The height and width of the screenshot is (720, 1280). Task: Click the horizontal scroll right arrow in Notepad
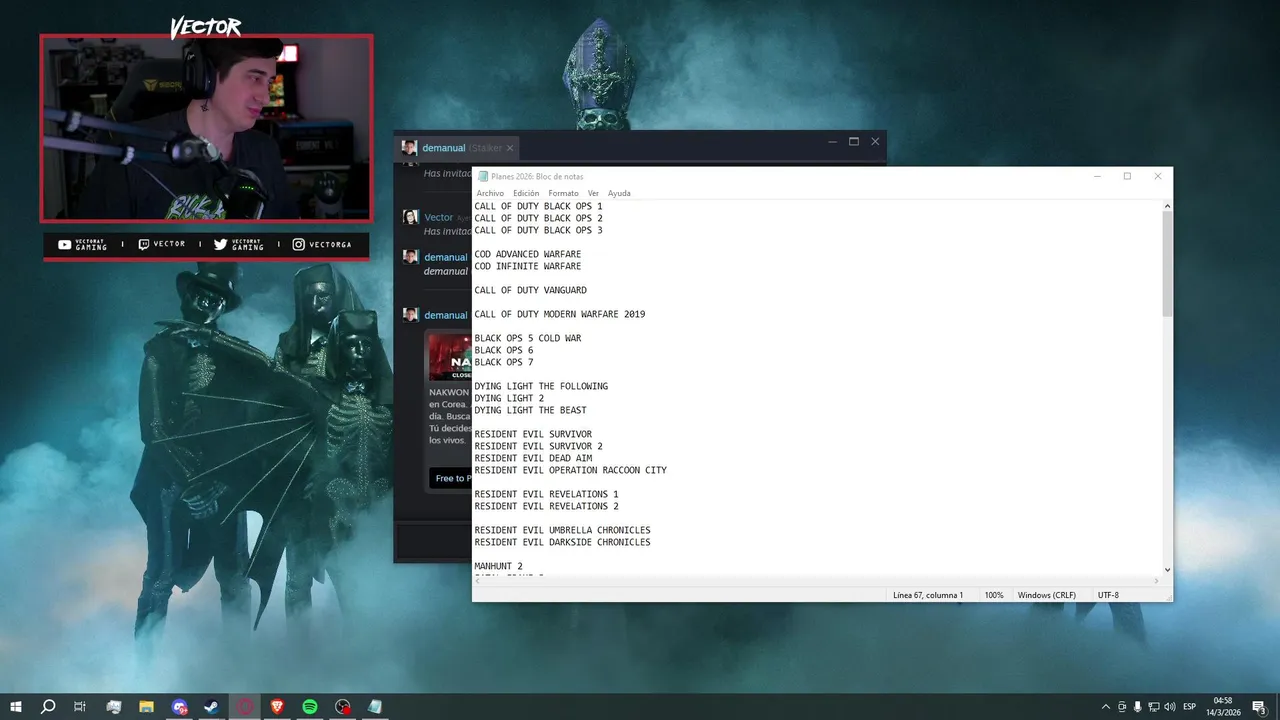[x=1157, y=581]
